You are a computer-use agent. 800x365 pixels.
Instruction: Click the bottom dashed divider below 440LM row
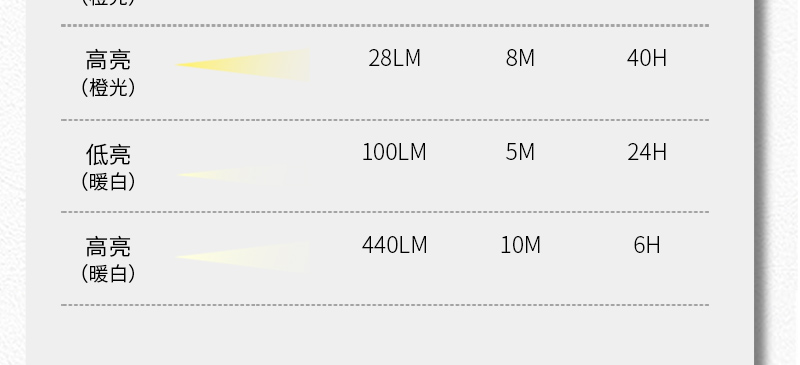point(385,305)
